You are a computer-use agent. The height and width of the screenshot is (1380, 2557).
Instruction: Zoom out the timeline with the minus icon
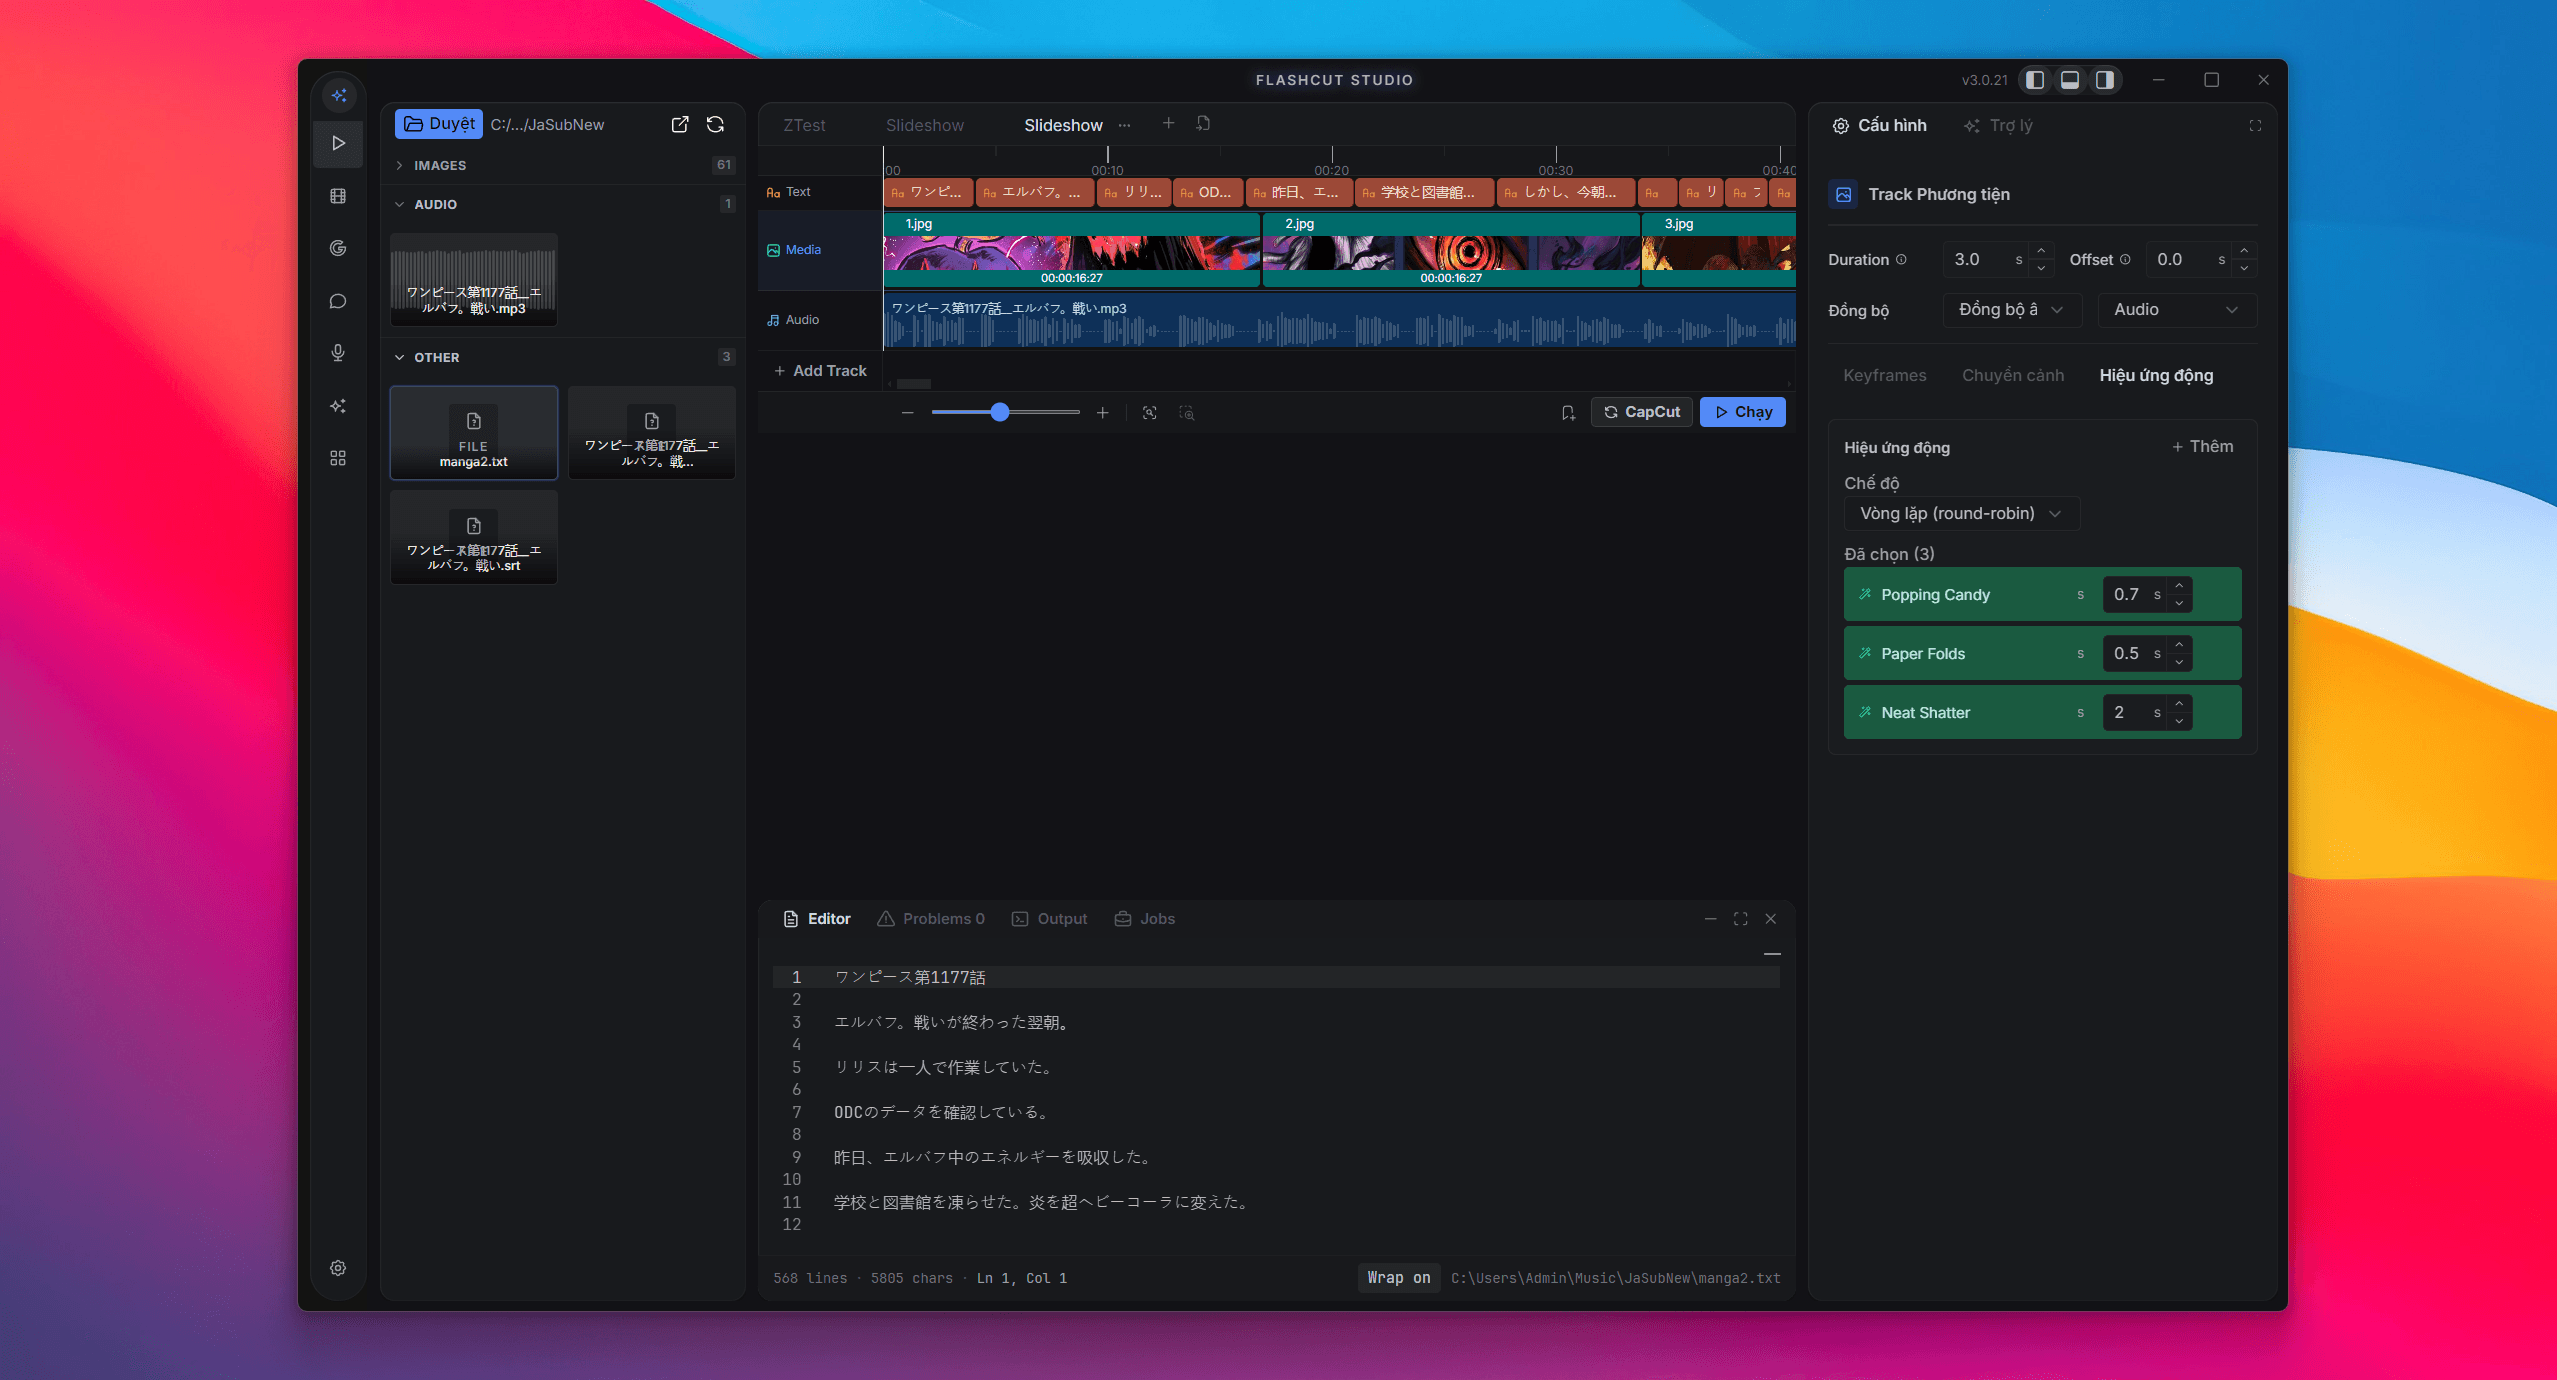[908, 413]
